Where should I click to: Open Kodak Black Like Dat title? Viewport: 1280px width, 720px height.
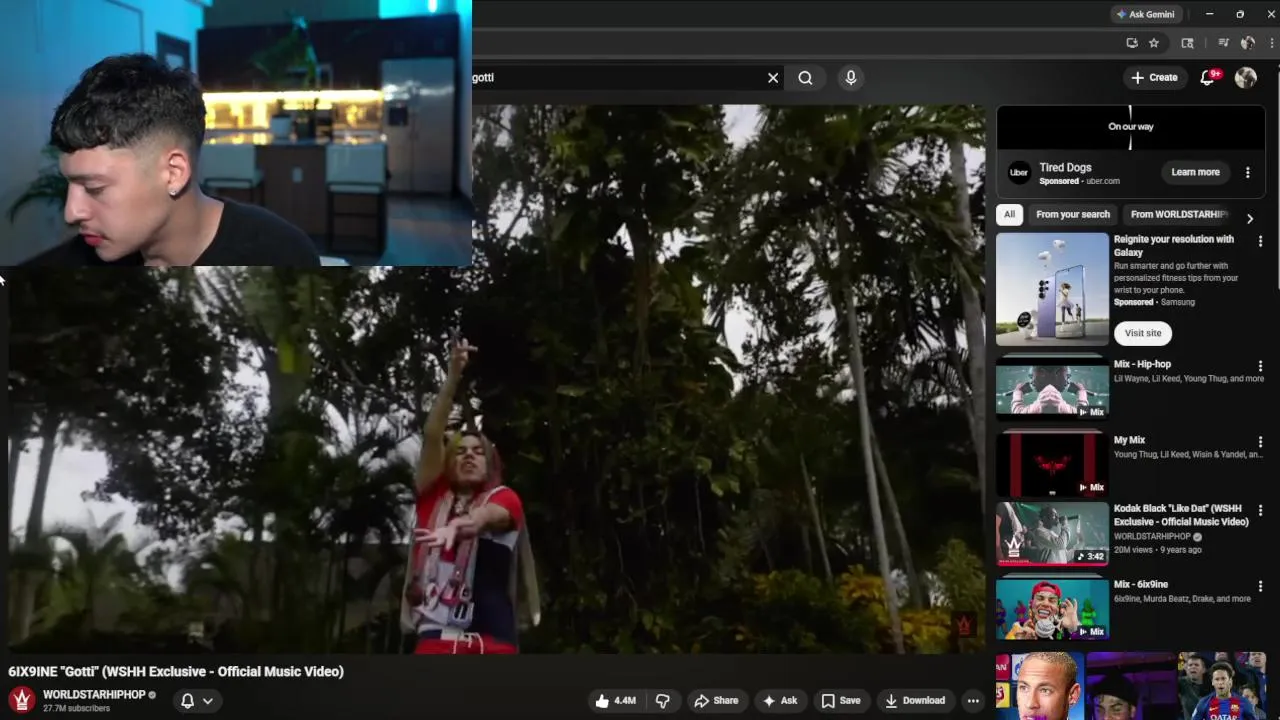[x=1181, y=515]
